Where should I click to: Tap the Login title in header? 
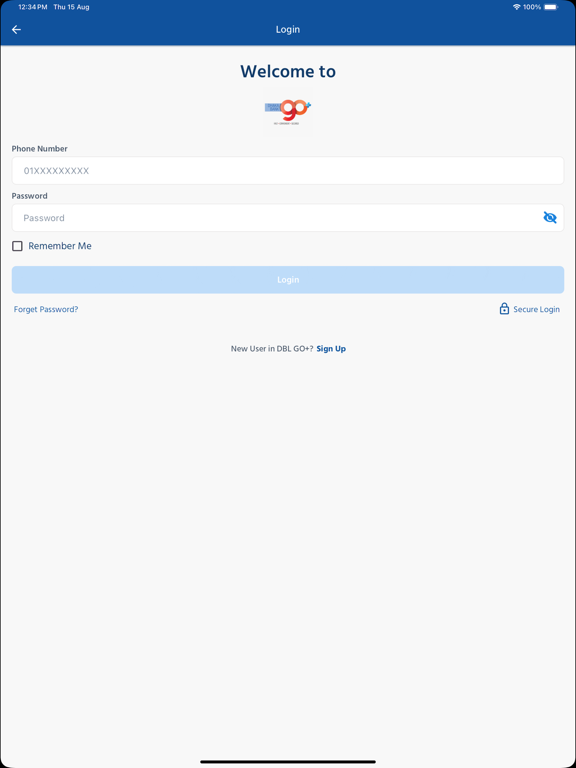coord(288,29)
